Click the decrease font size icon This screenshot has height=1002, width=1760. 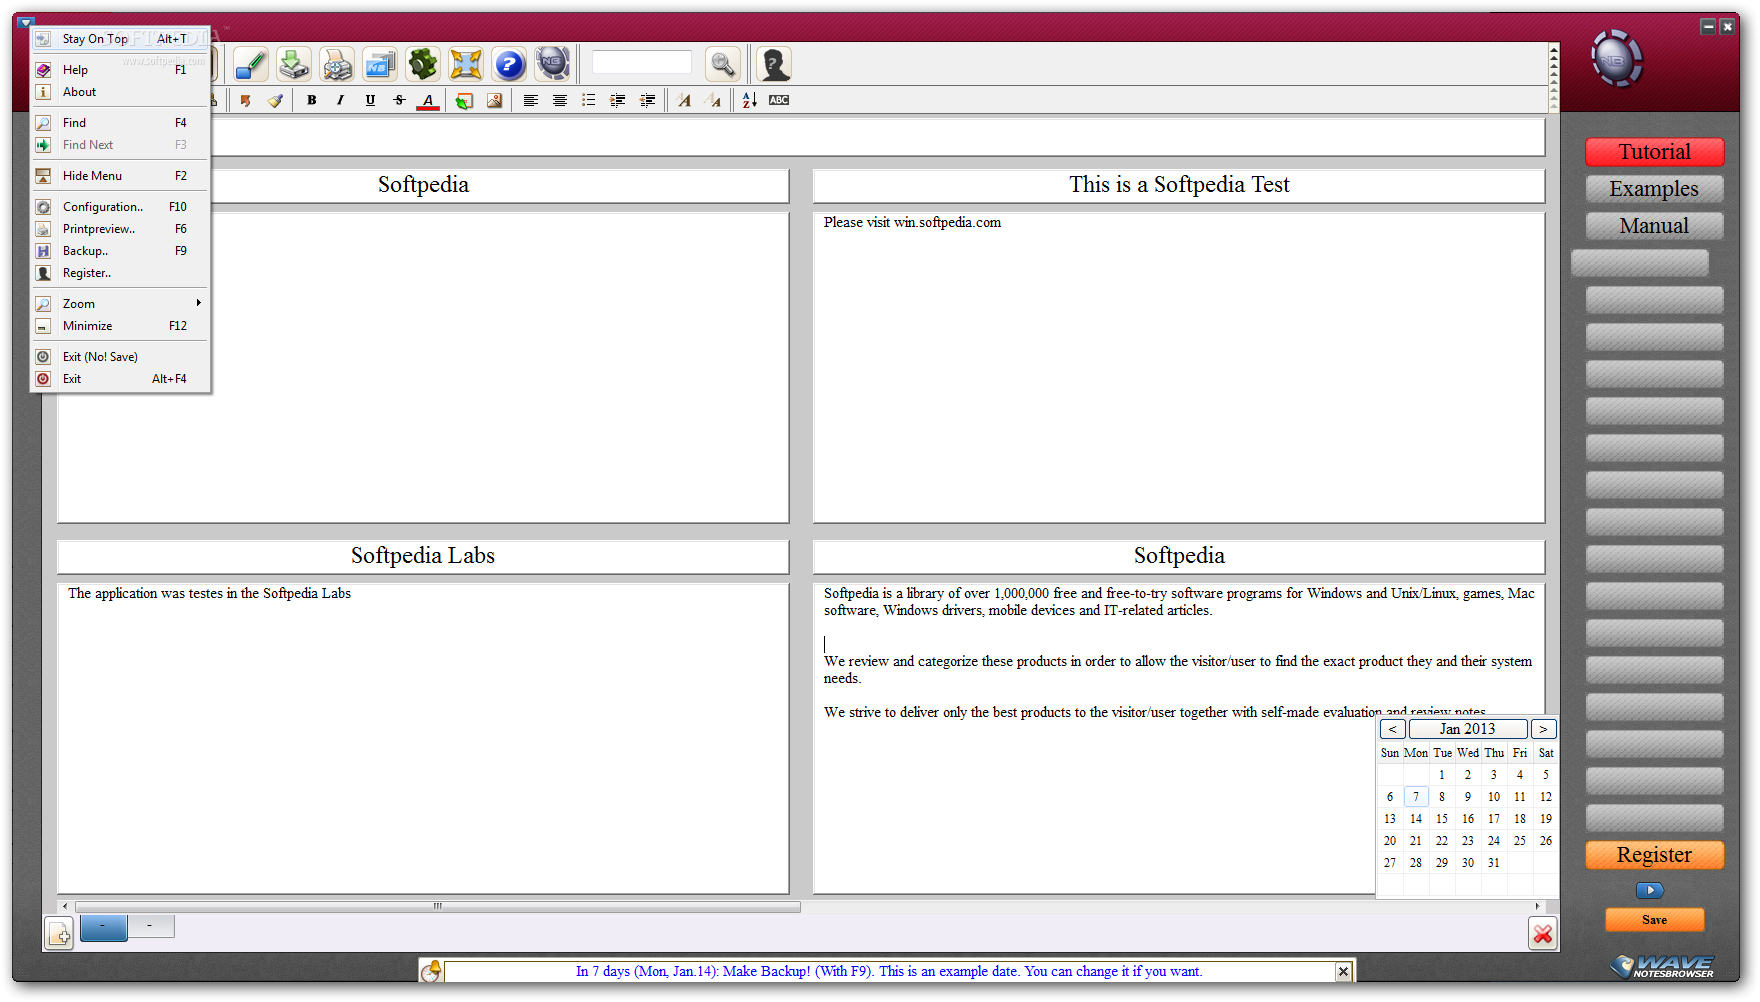(x=713, y=100)
